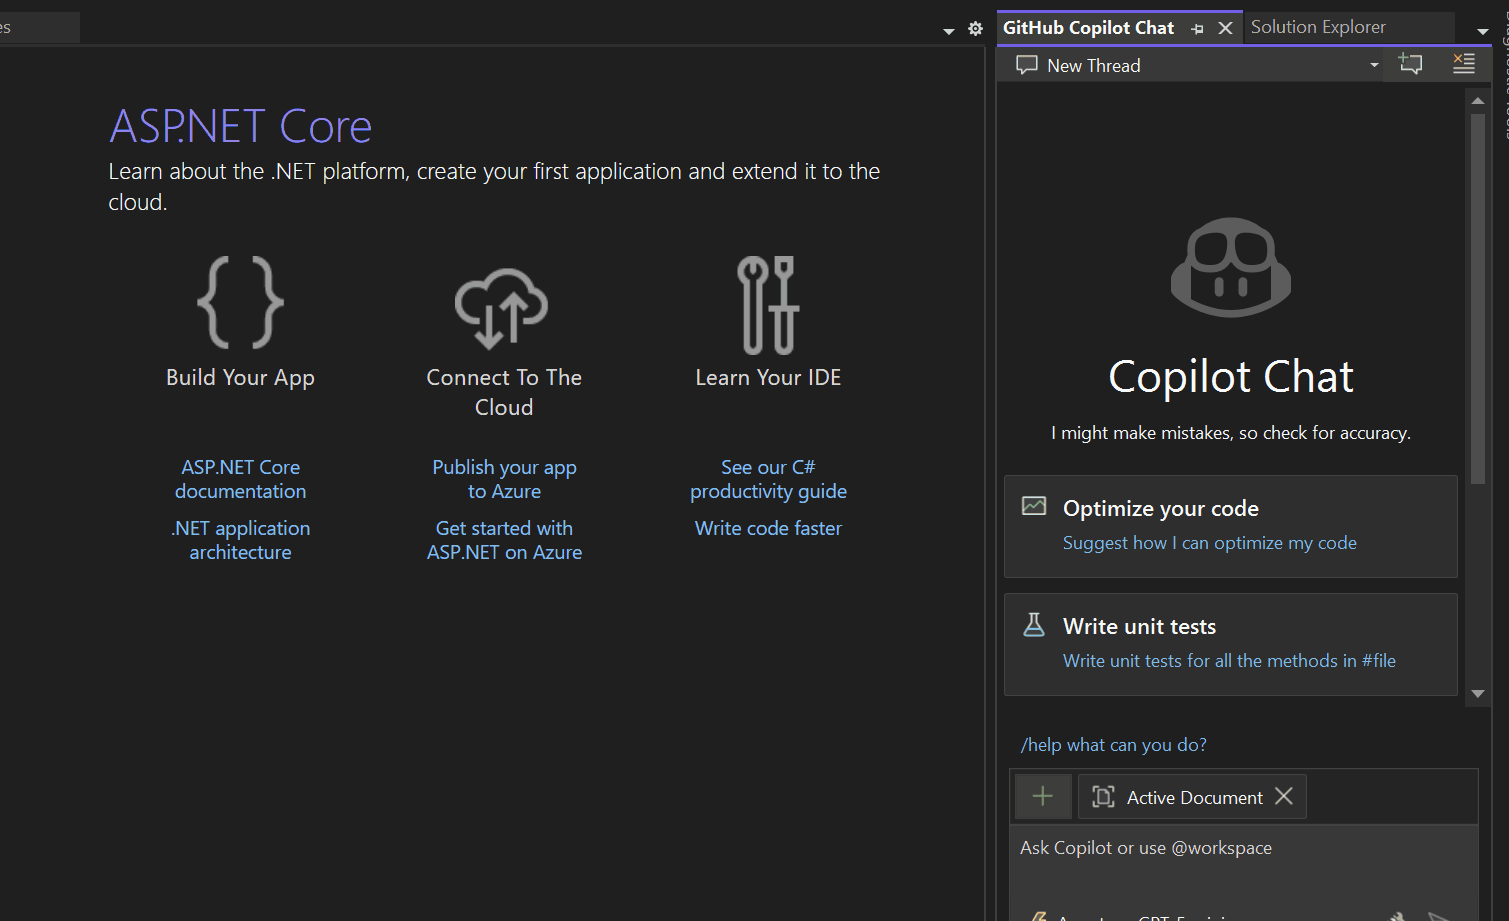The height and width of the screenshot is (921, 1509).
Task: Click the chat panel scrollbar down arrow
Action: tap(1477, 693)
